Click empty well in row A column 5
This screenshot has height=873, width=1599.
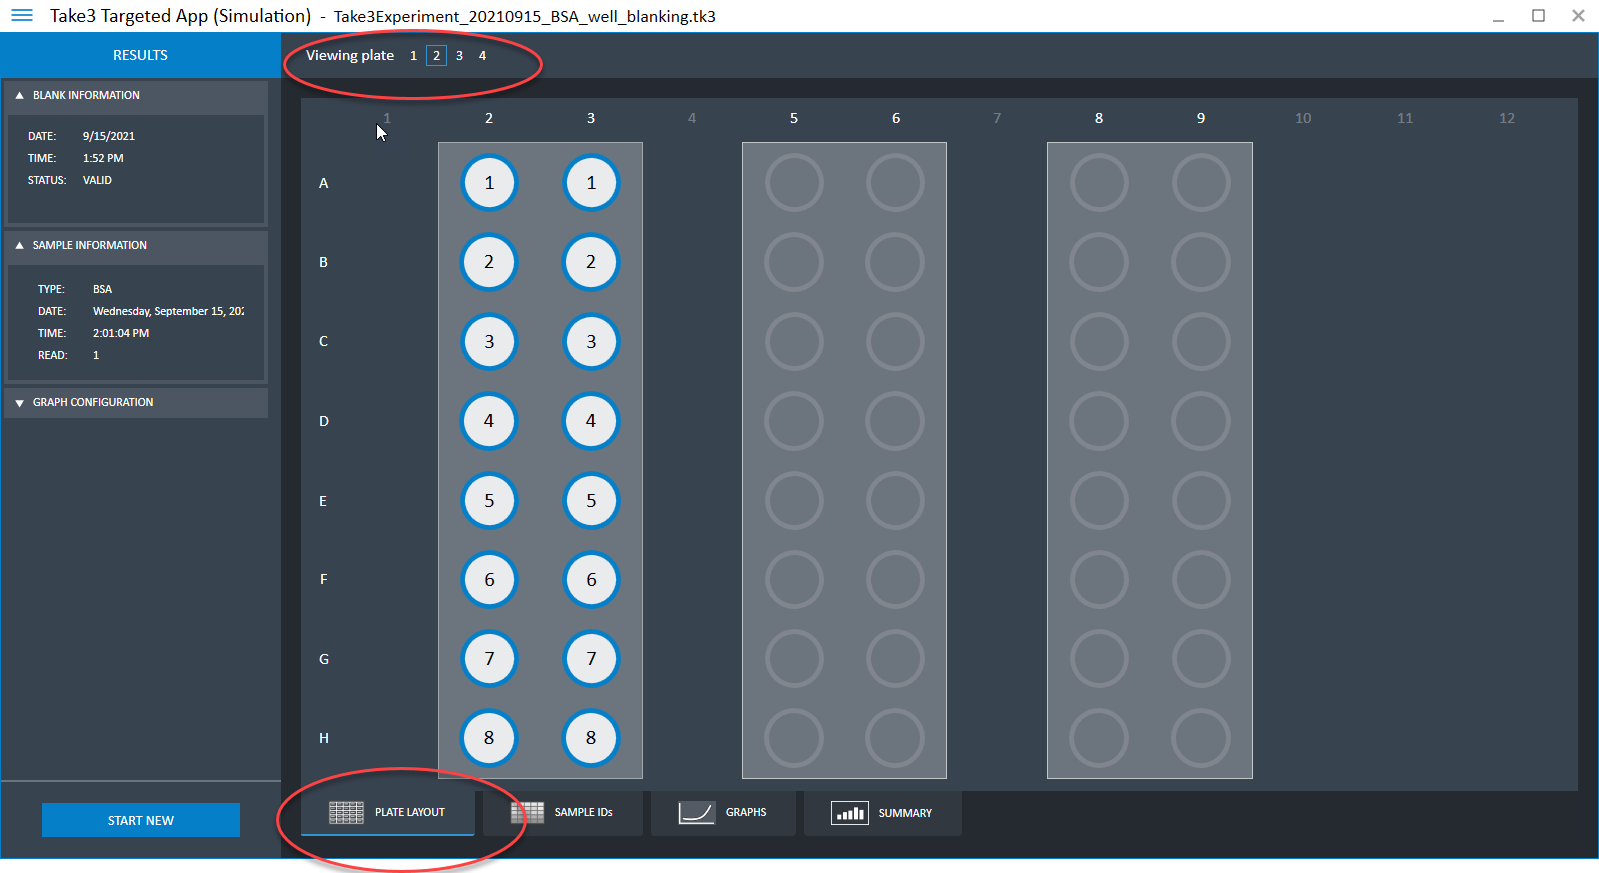794,183
